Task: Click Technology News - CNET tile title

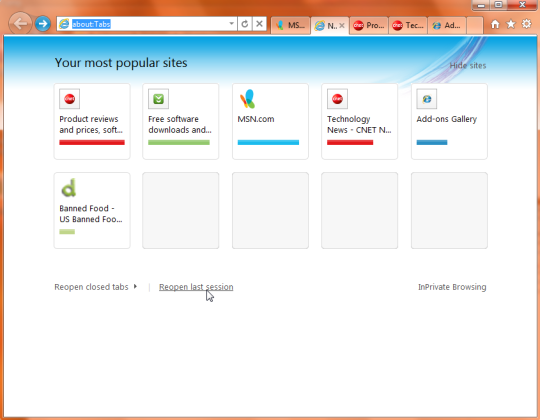Action: 359,124
